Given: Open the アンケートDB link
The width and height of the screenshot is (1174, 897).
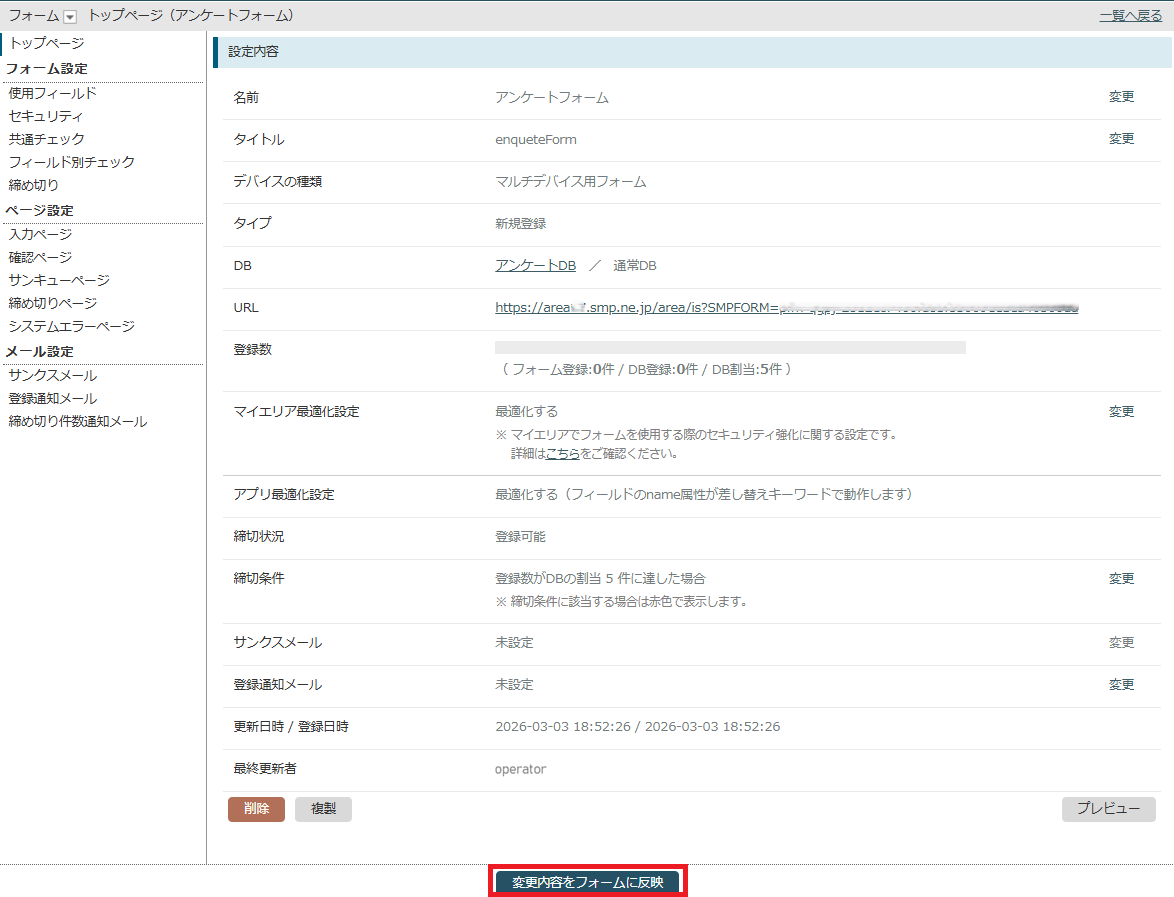Looking at the screenshot, I should (535, 265).
